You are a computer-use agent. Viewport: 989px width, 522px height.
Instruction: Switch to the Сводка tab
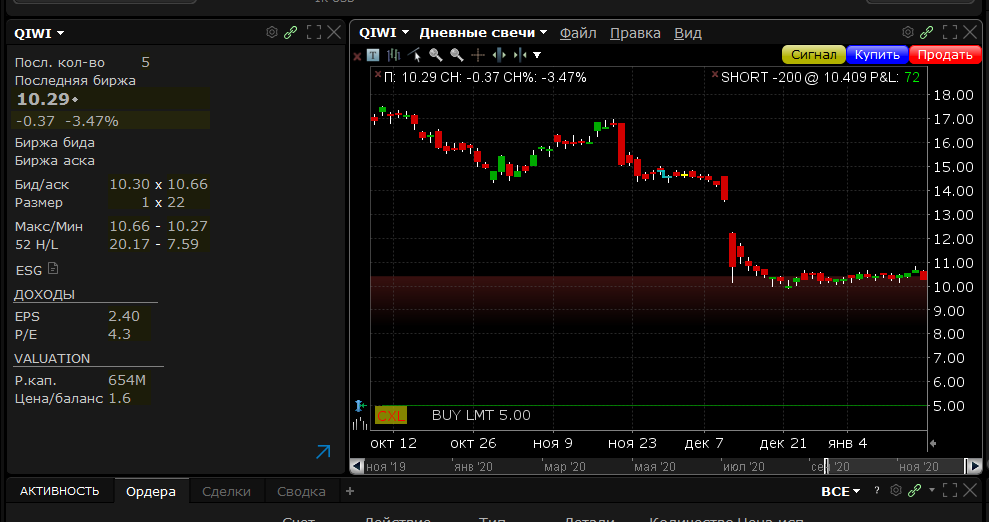point(301,491)
